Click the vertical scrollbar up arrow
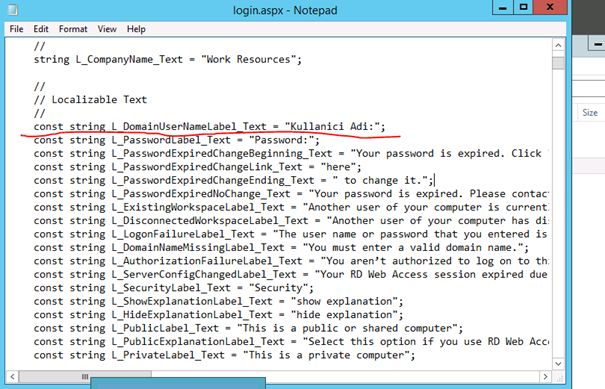The height and width of the screenshot is (389, 605). click(558, 46)
